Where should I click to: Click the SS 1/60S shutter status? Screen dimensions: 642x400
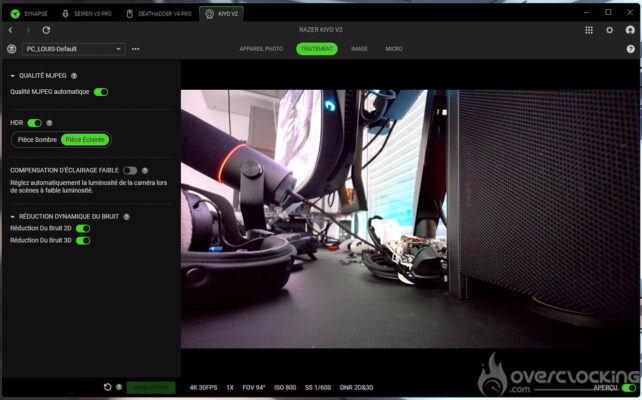[318, 387]
